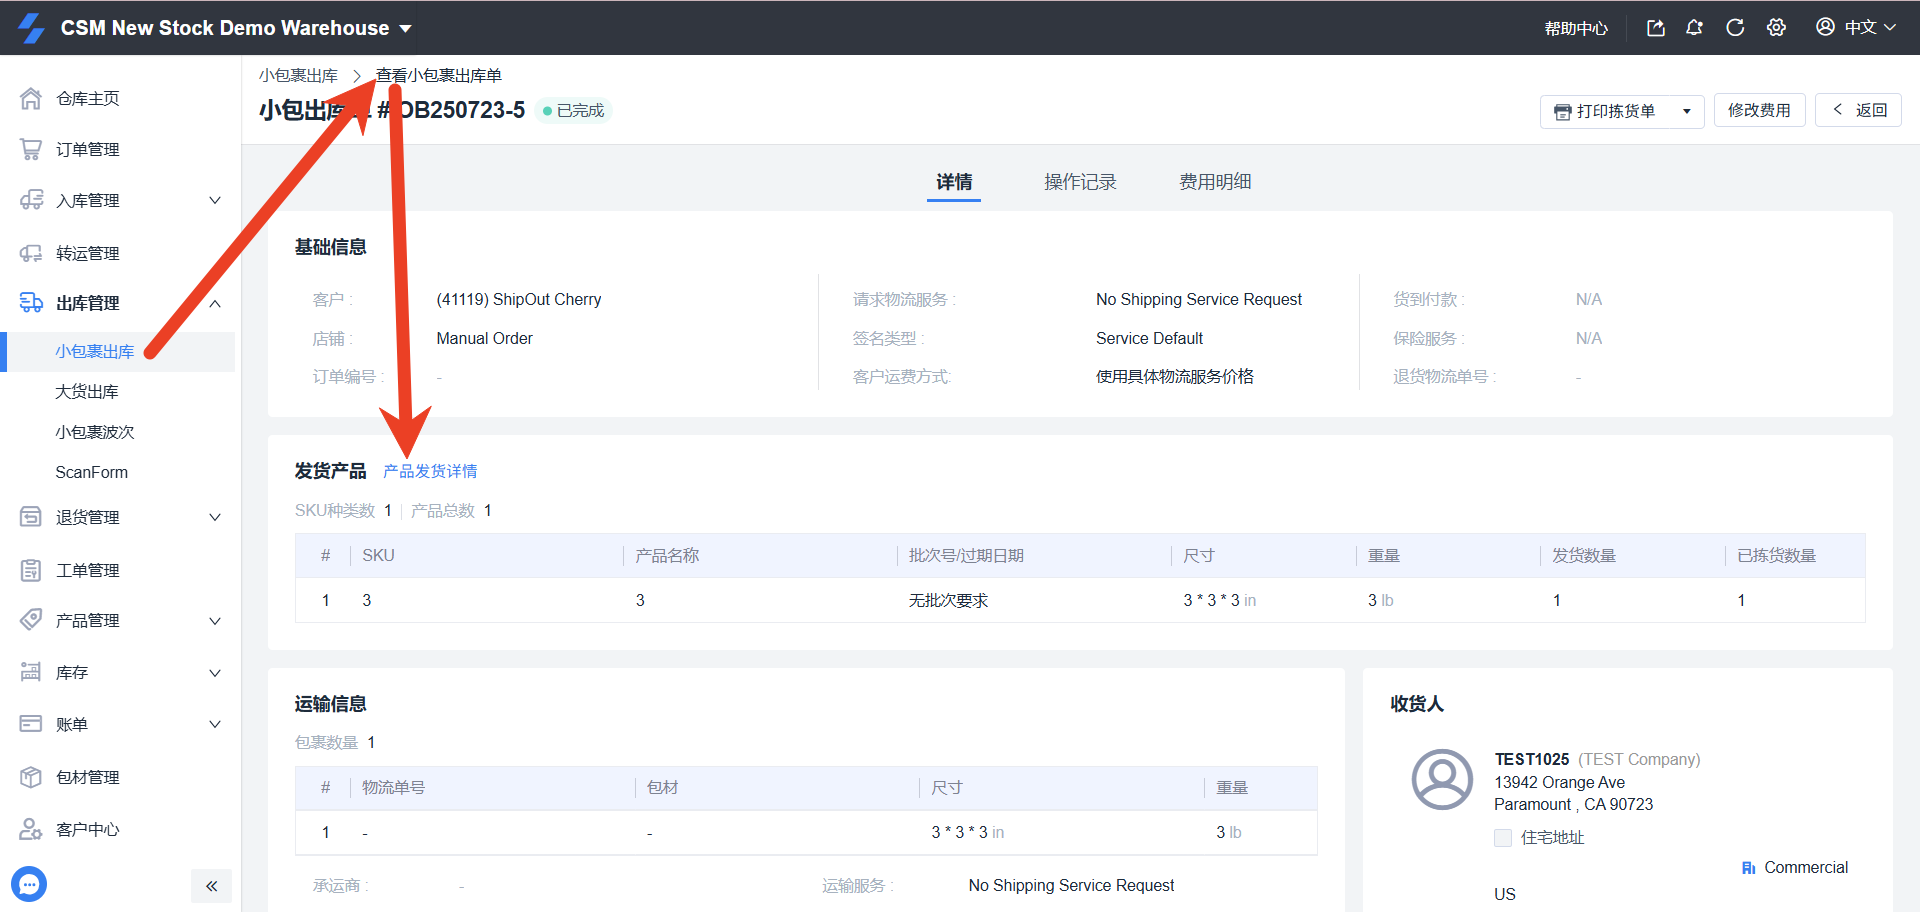Click the 出库管理 truck icon

coord(31,303)
